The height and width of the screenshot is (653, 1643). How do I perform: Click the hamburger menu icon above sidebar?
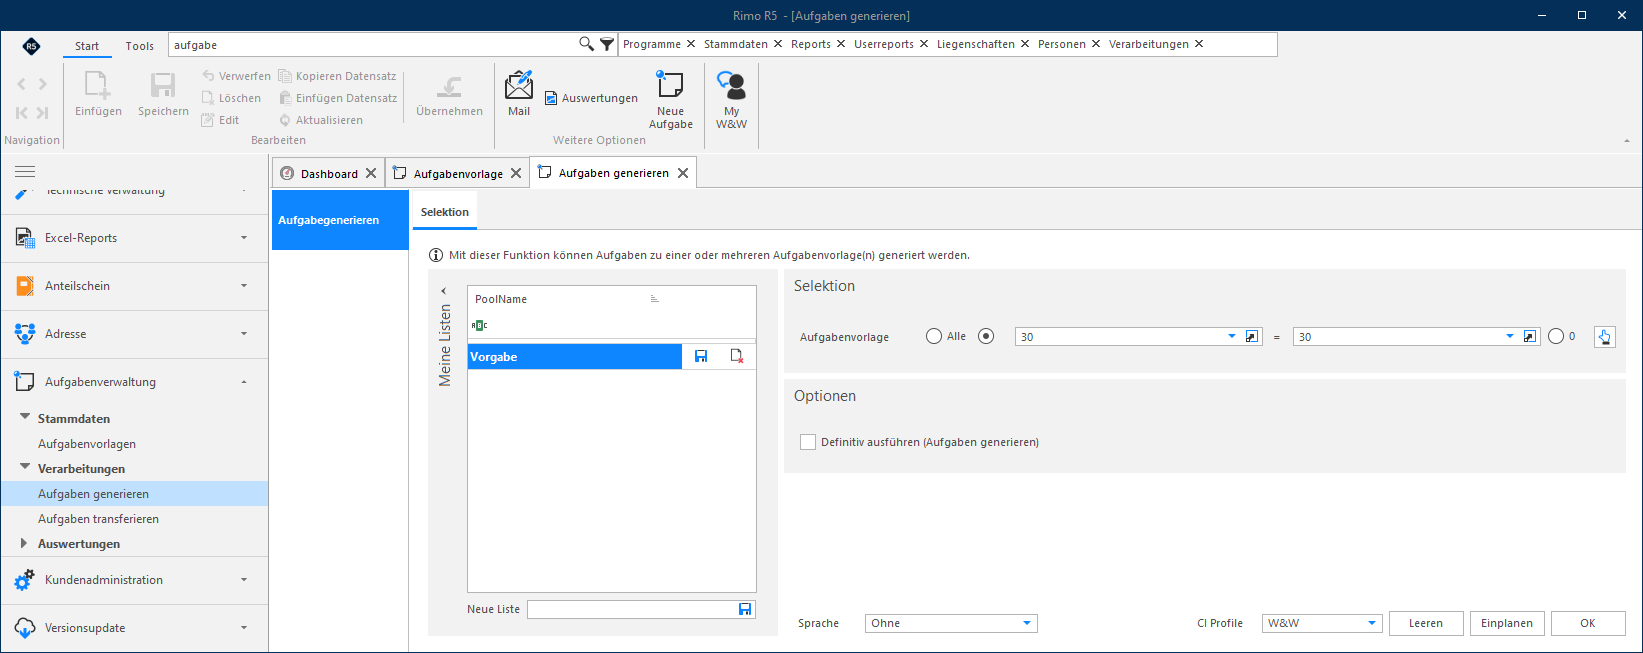pos(25,171)
